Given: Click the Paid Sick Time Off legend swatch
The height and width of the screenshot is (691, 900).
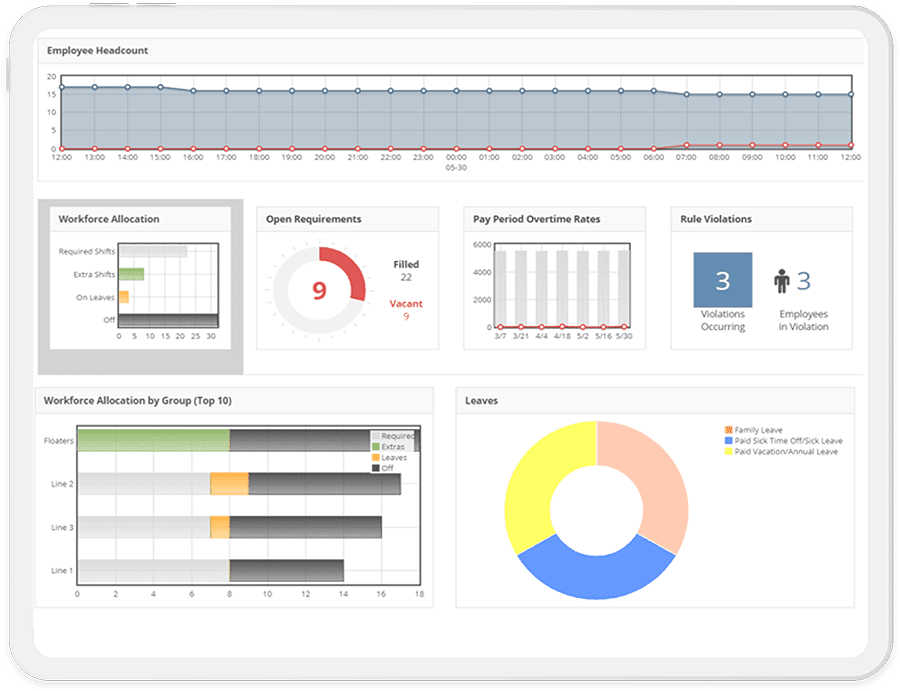Looking at the screenshot, I should point(728,441).
